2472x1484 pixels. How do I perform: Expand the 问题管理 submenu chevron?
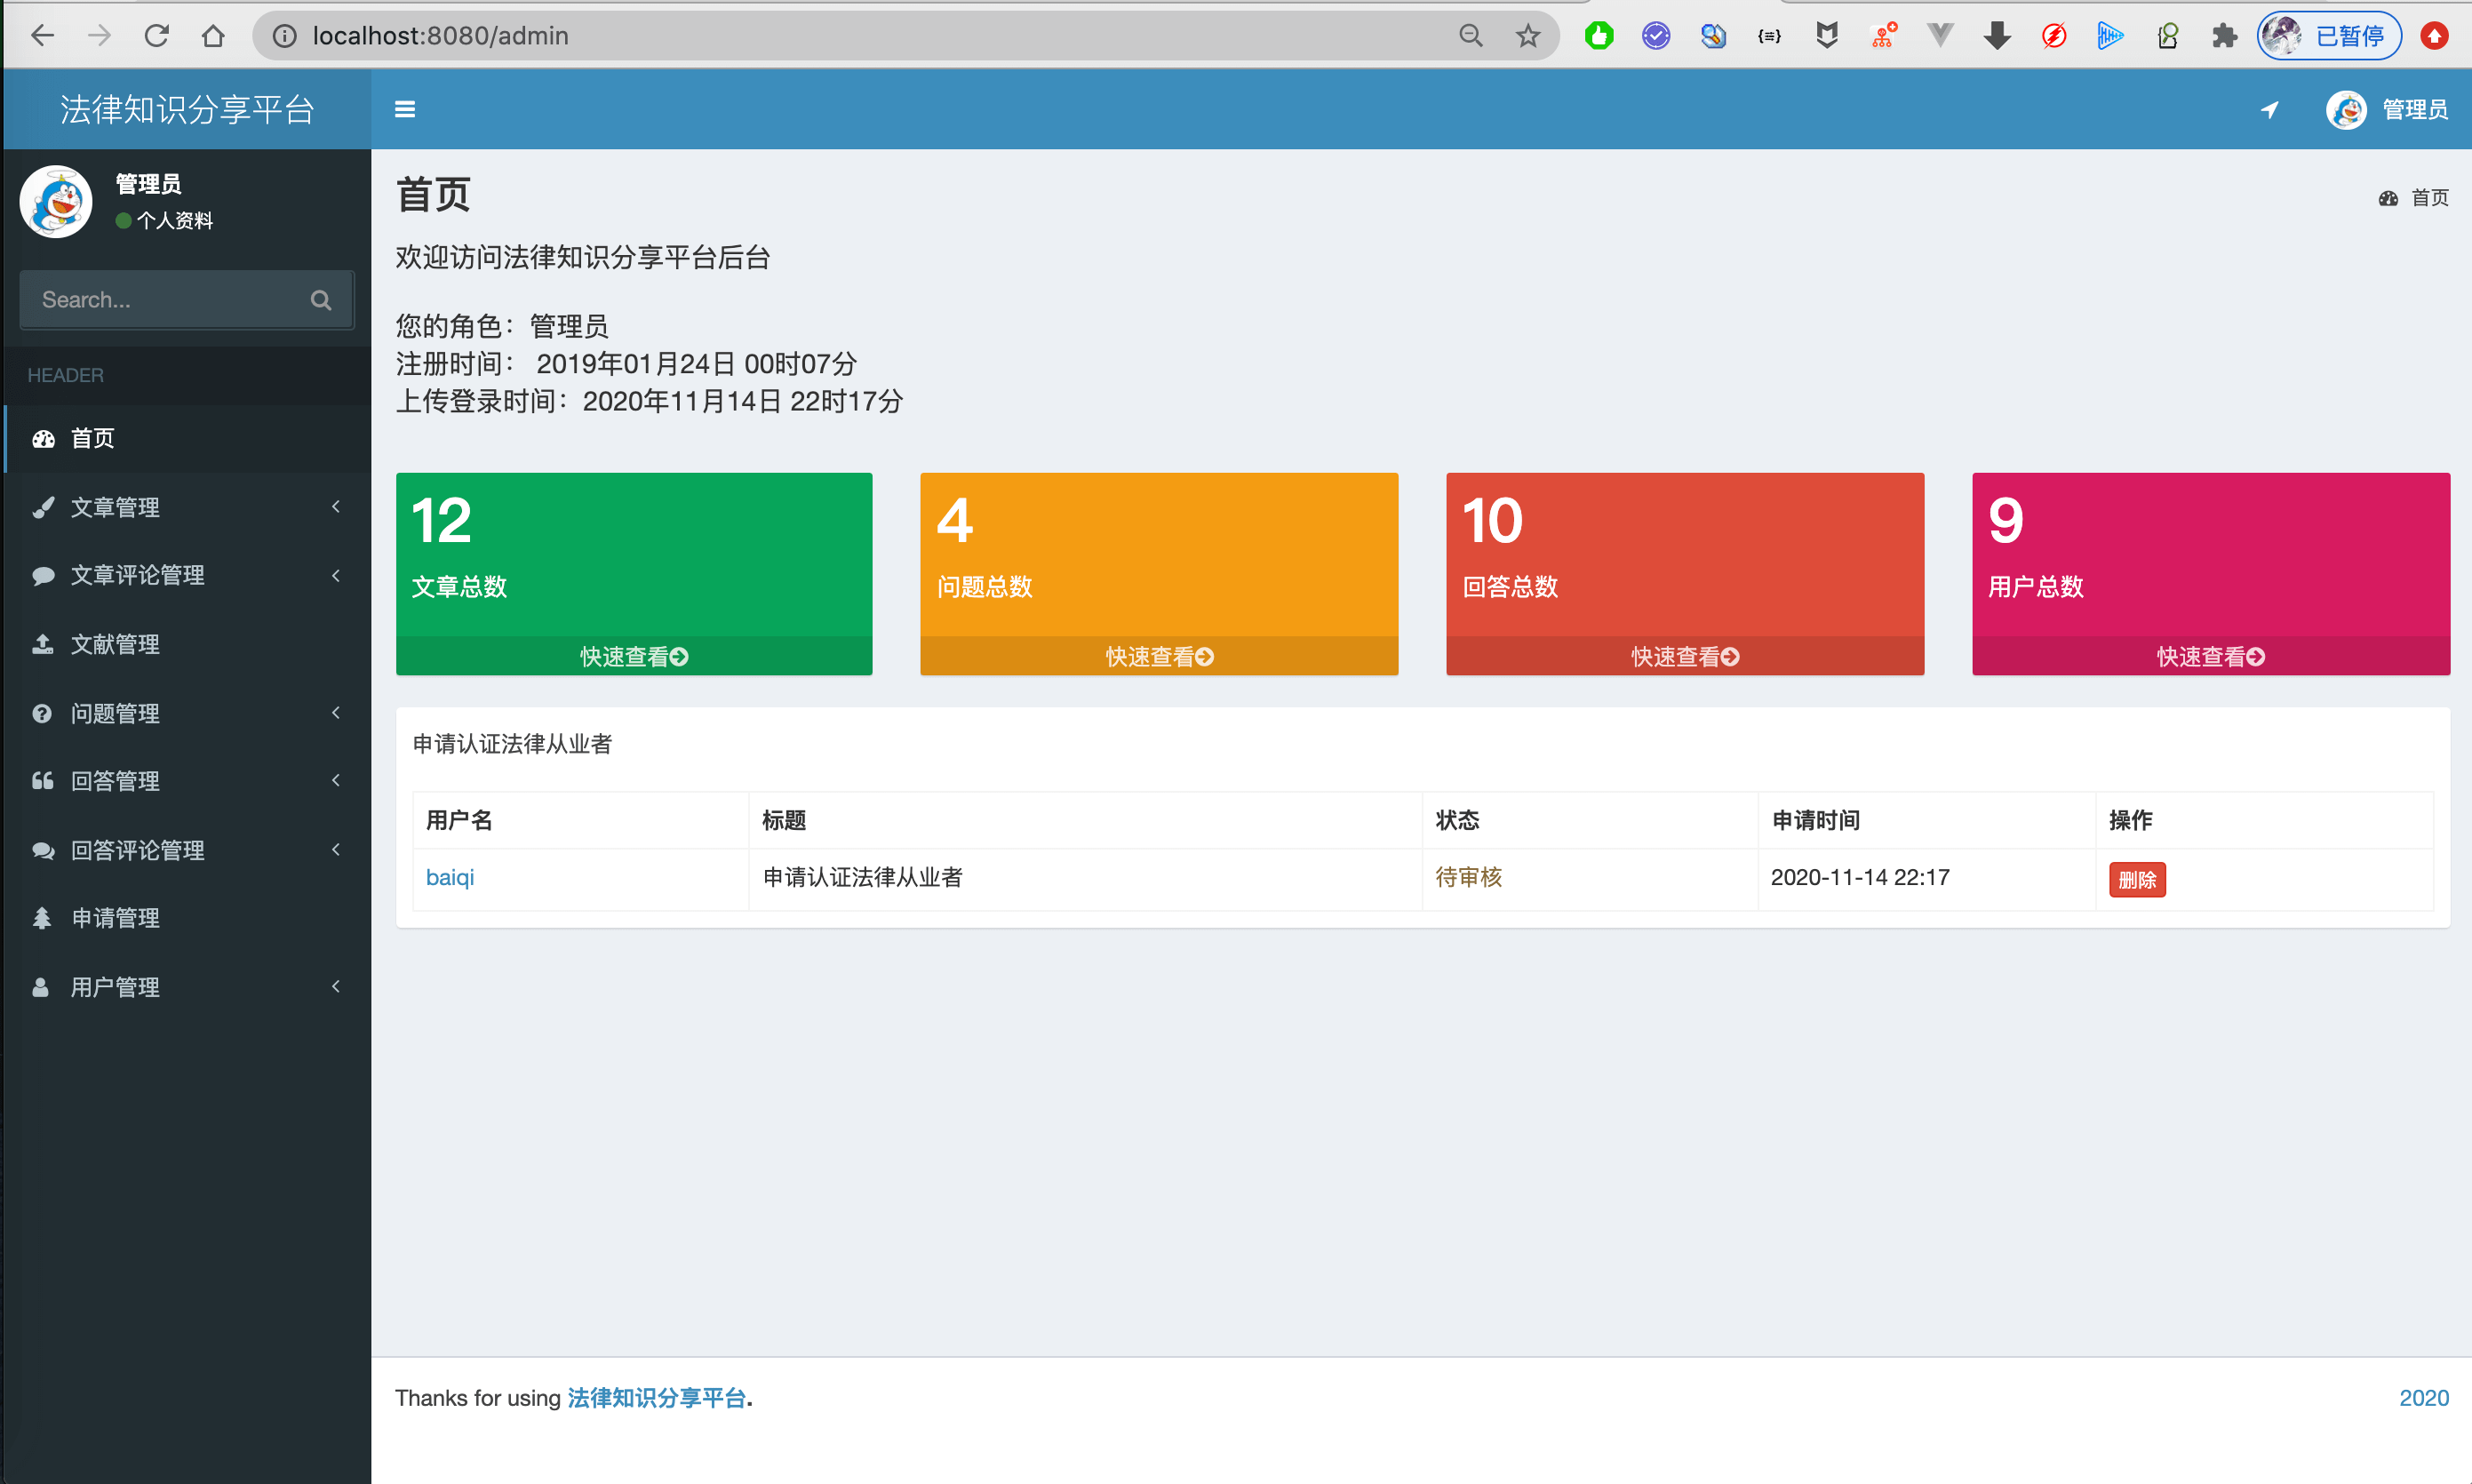click(336, 713)
